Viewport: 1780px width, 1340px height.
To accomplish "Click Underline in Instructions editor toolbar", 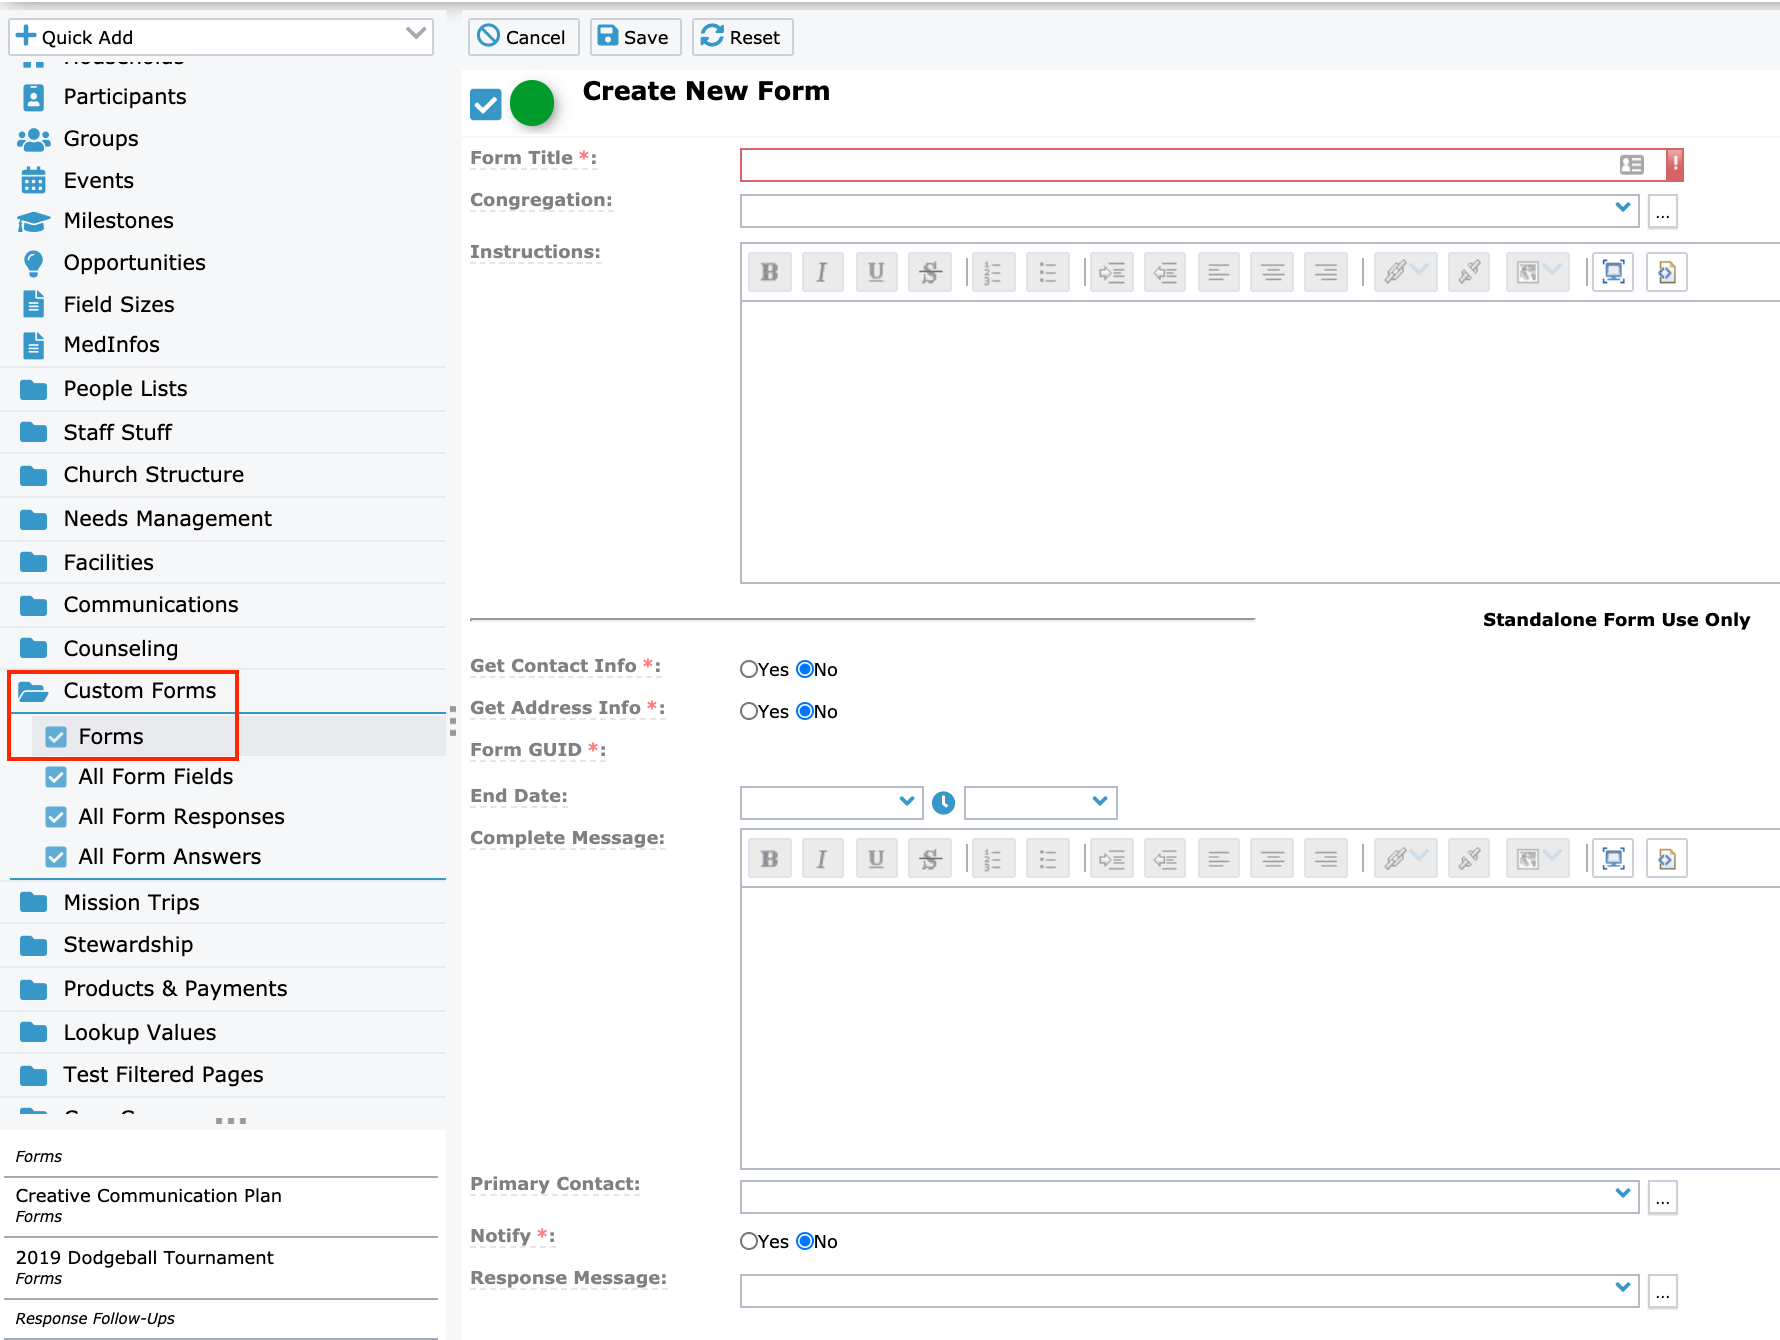I will tap(876, 272).
